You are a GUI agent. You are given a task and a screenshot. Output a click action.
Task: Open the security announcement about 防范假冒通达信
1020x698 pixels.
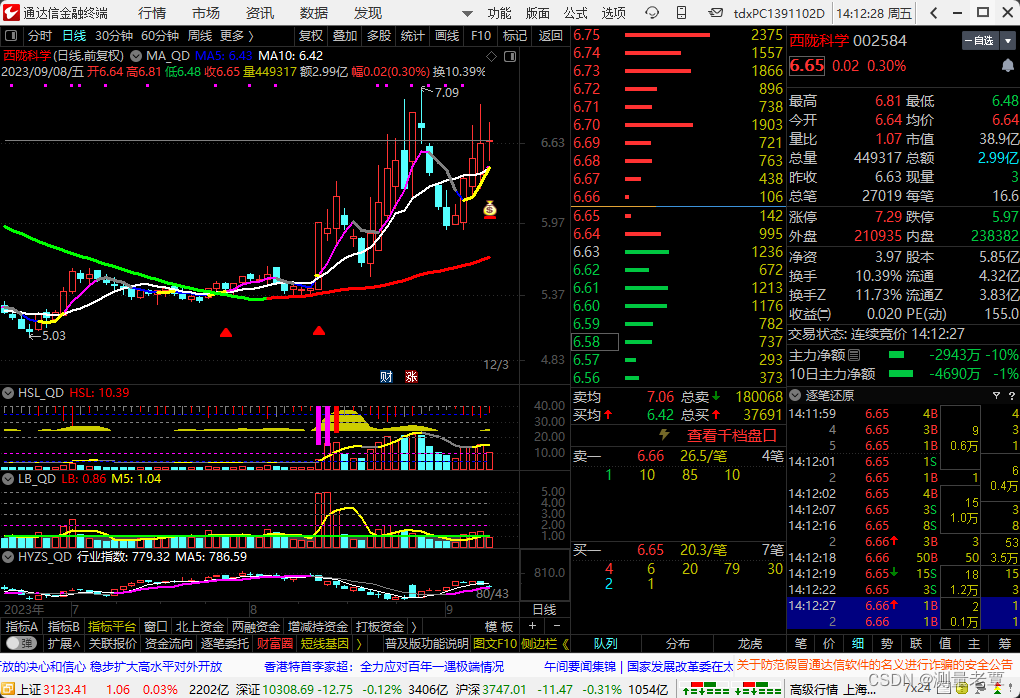[x=874, y=665]
